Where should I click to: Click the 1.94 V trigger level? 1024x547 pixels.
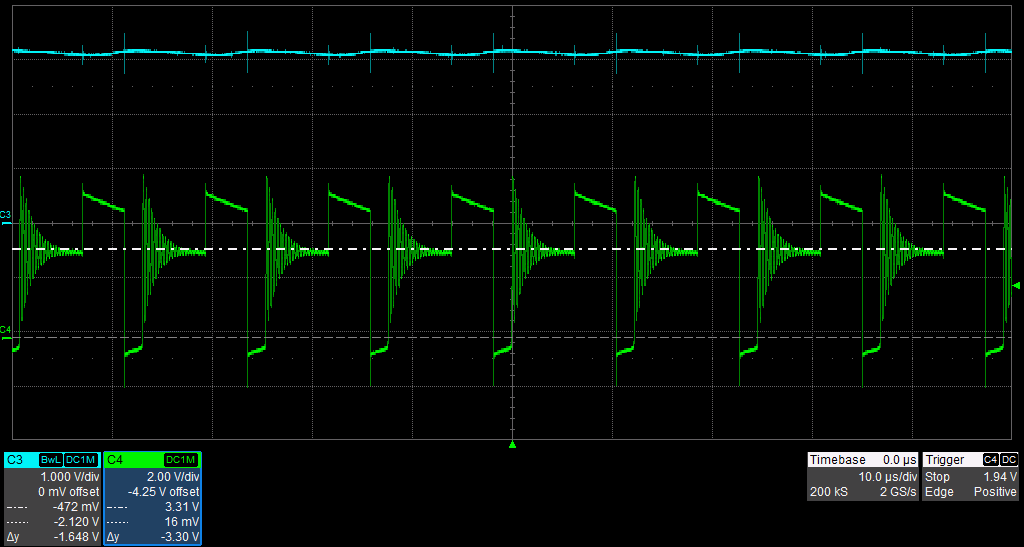pyautogui.click(x=1000, y=477)
